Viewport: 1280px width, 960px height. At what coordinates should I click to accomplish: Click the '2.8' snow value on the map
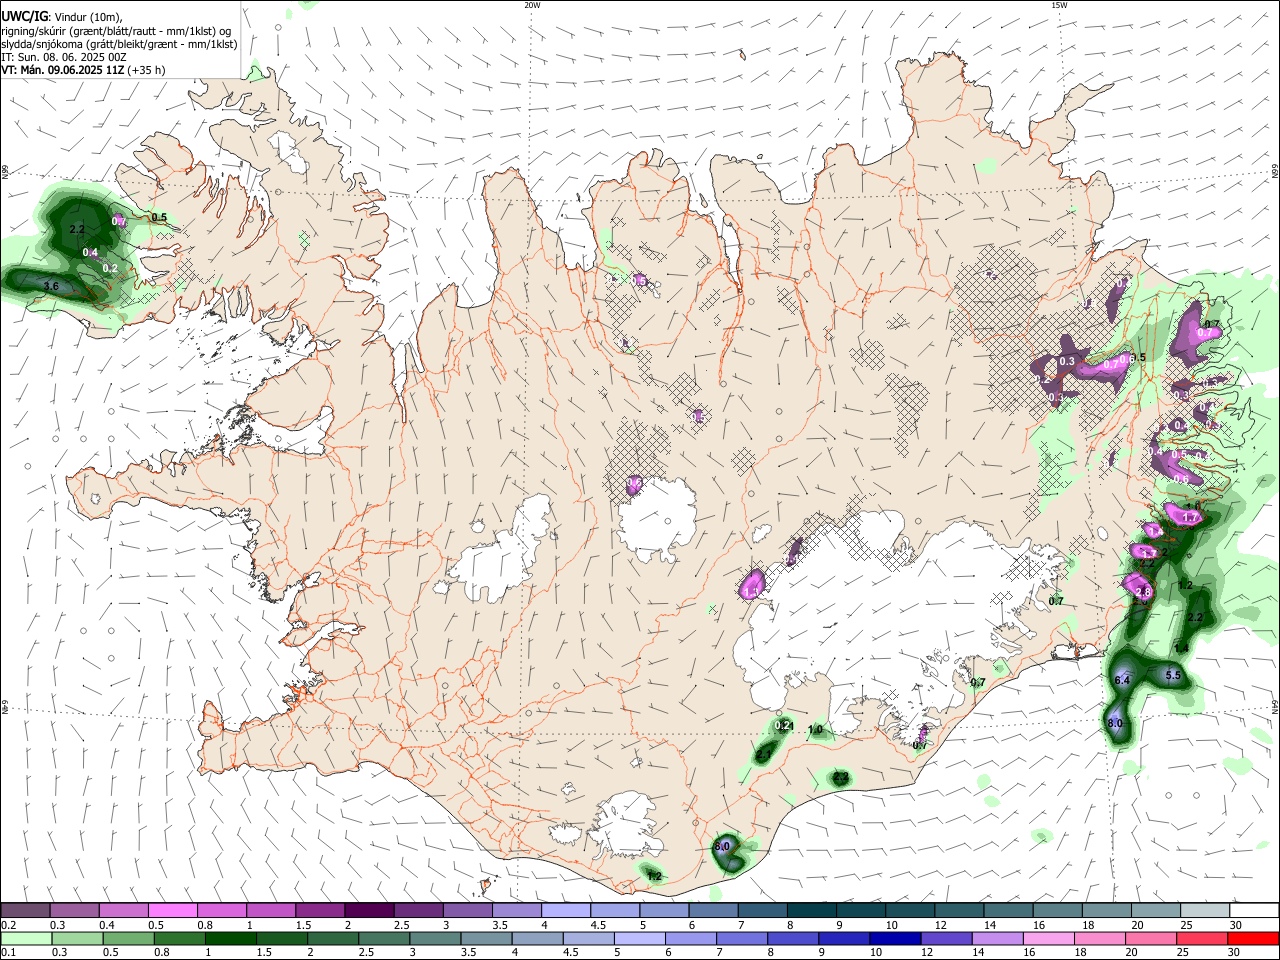click(1145, 592)
